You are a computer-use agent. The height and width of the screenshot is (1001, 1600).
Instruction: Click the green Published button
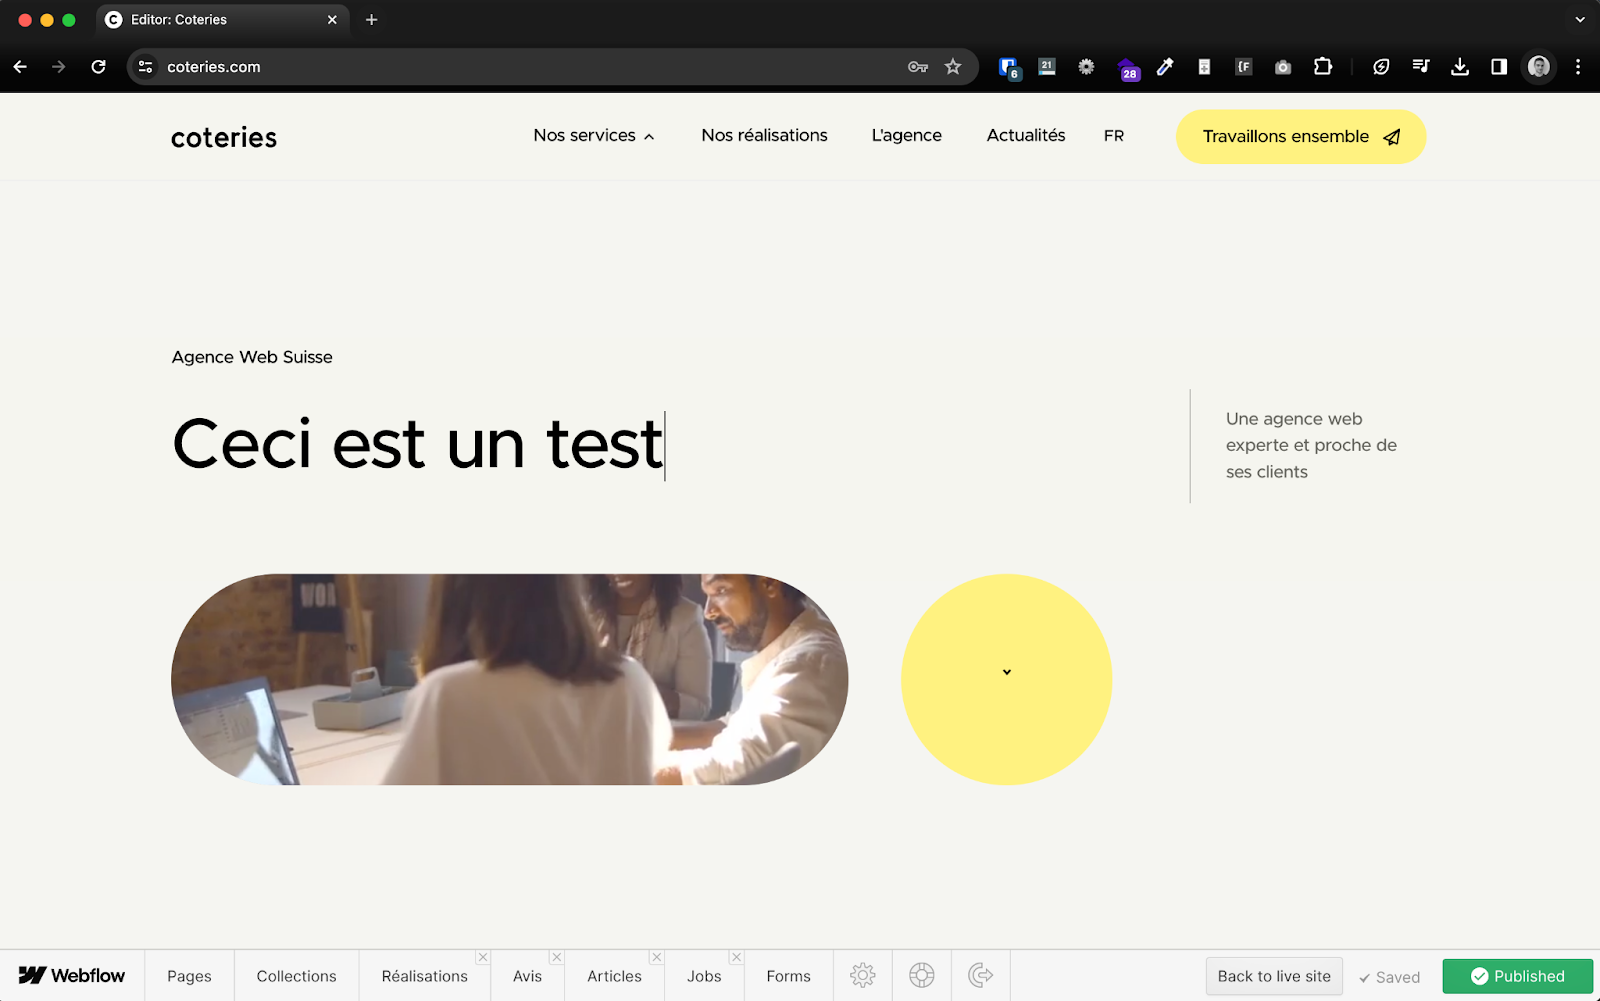tap(1517, 976)
